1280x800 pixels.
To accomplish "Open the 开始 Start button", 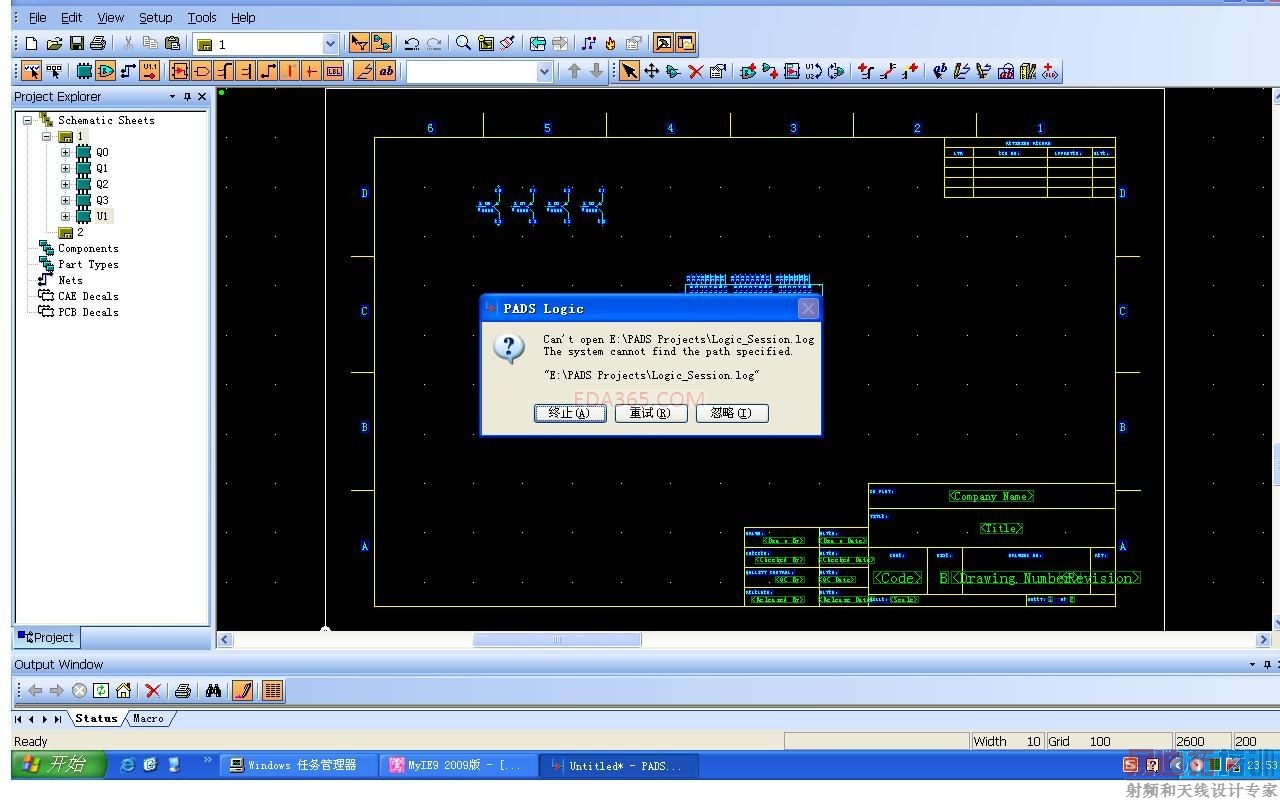I will (59, 765).
